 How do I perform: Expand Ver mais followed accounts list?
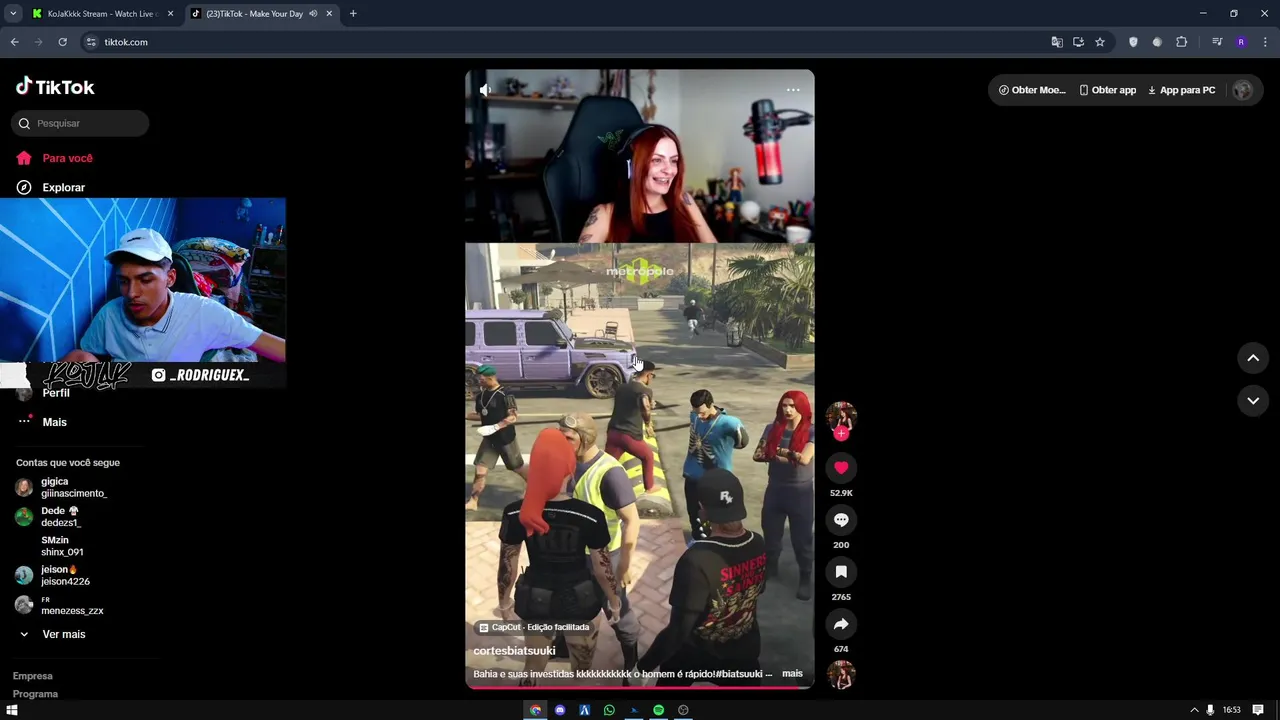52,634
